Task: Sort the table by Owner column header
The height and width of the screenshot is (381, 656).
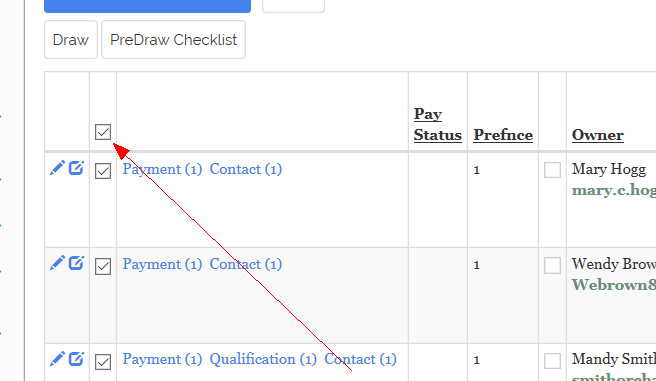Action: tap(598, 135)
